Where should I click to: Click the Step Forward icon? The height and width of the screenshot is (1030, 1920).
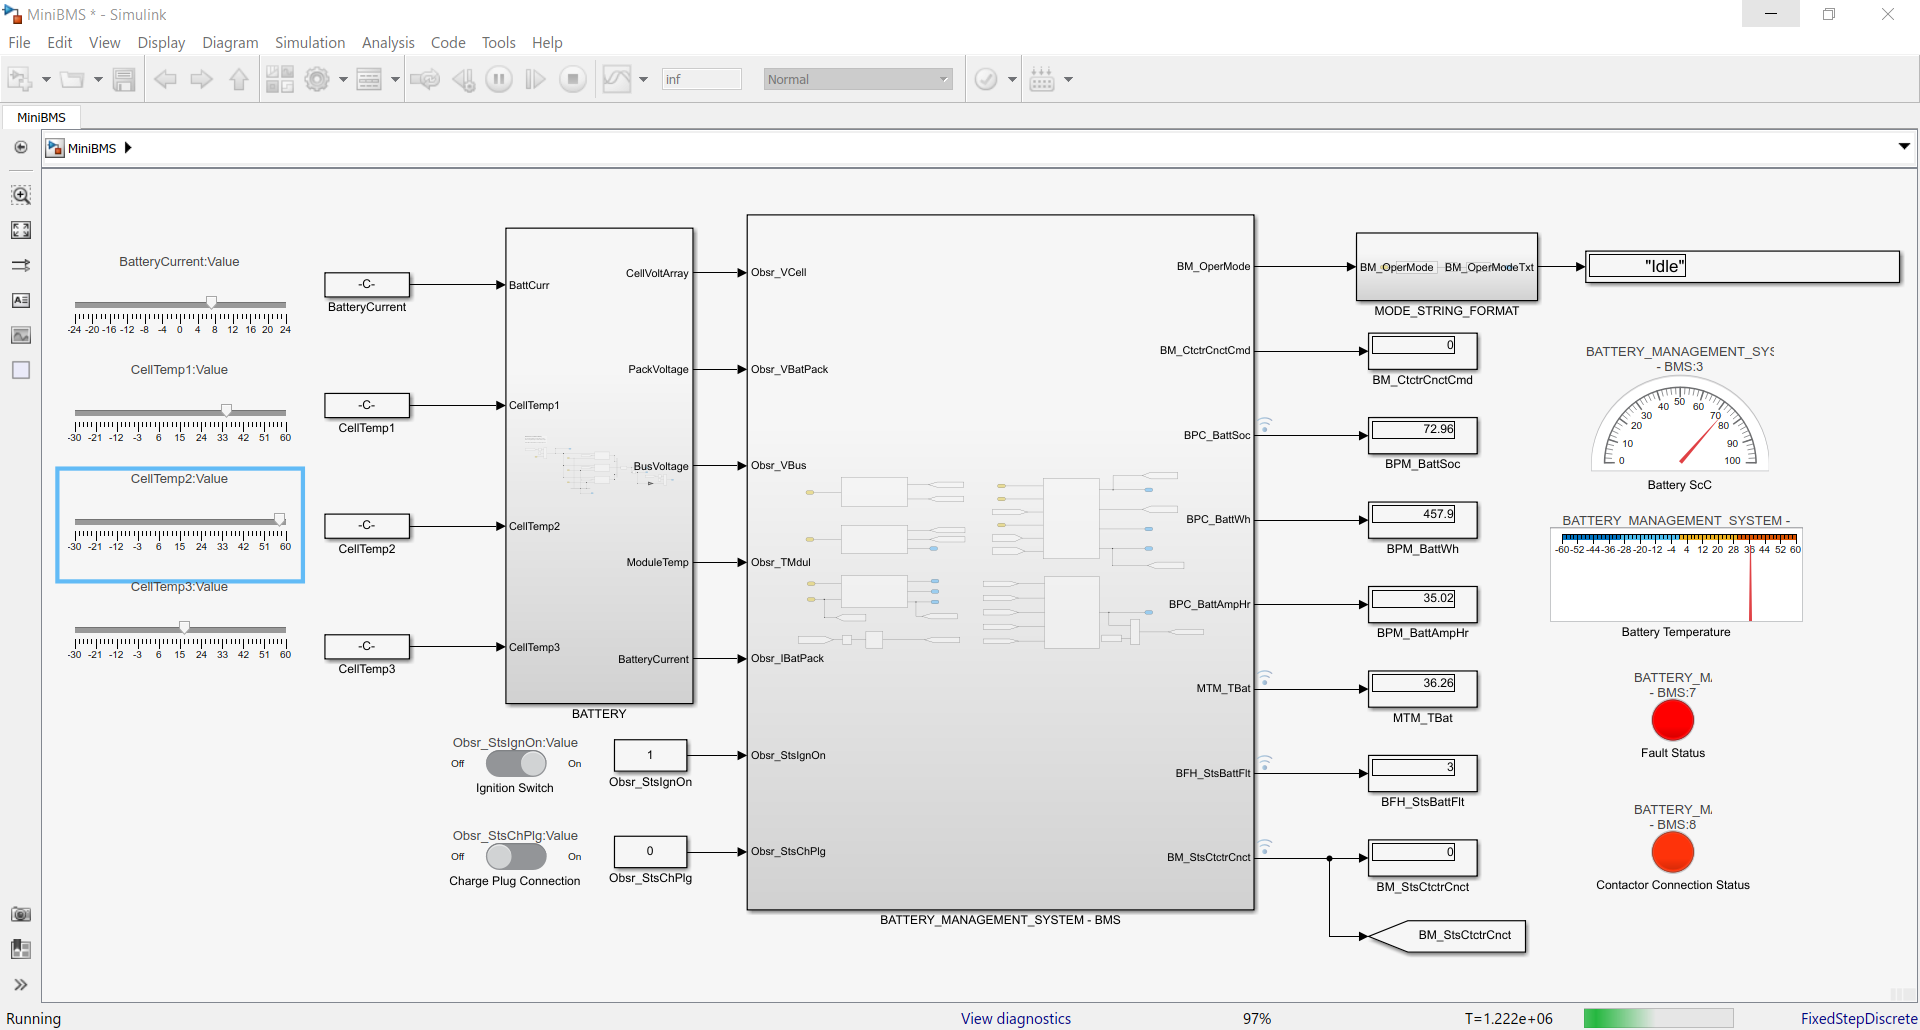[536, 79]
